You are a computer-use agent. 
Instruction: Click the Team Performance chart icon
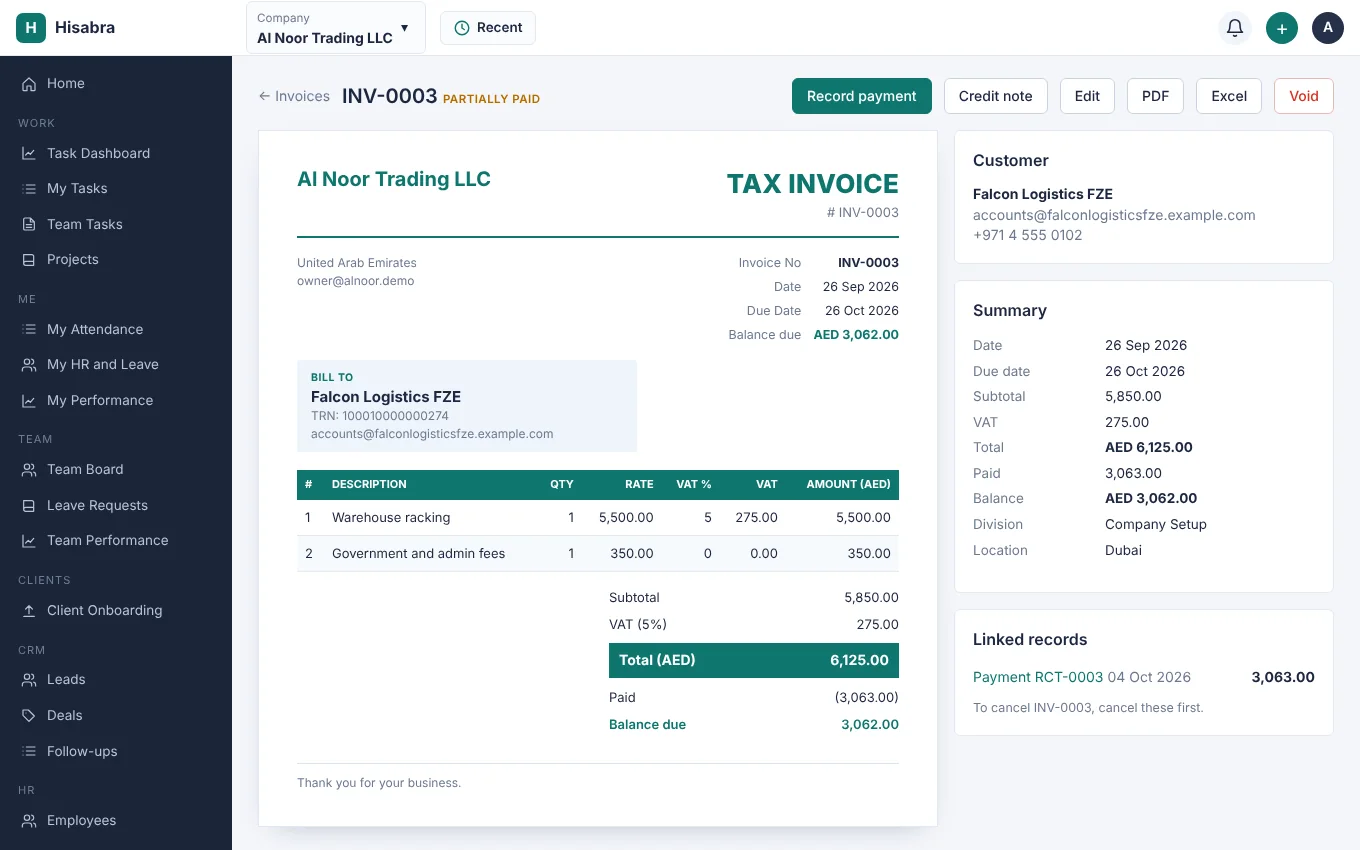click(x=29, y=541)
